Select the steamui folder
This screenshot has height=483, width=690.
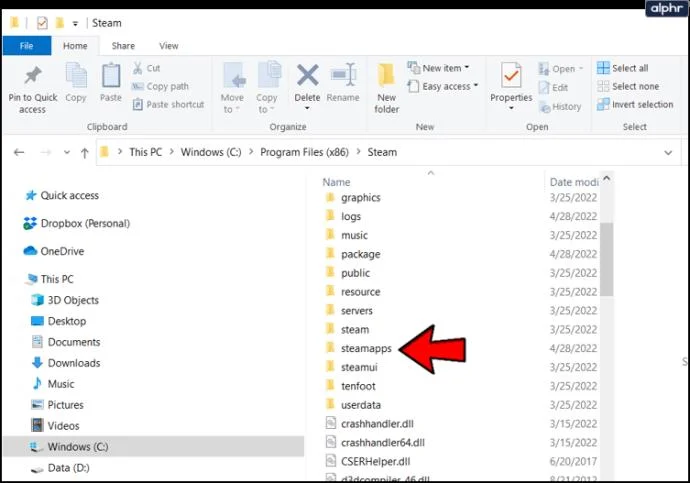point(351,367)
